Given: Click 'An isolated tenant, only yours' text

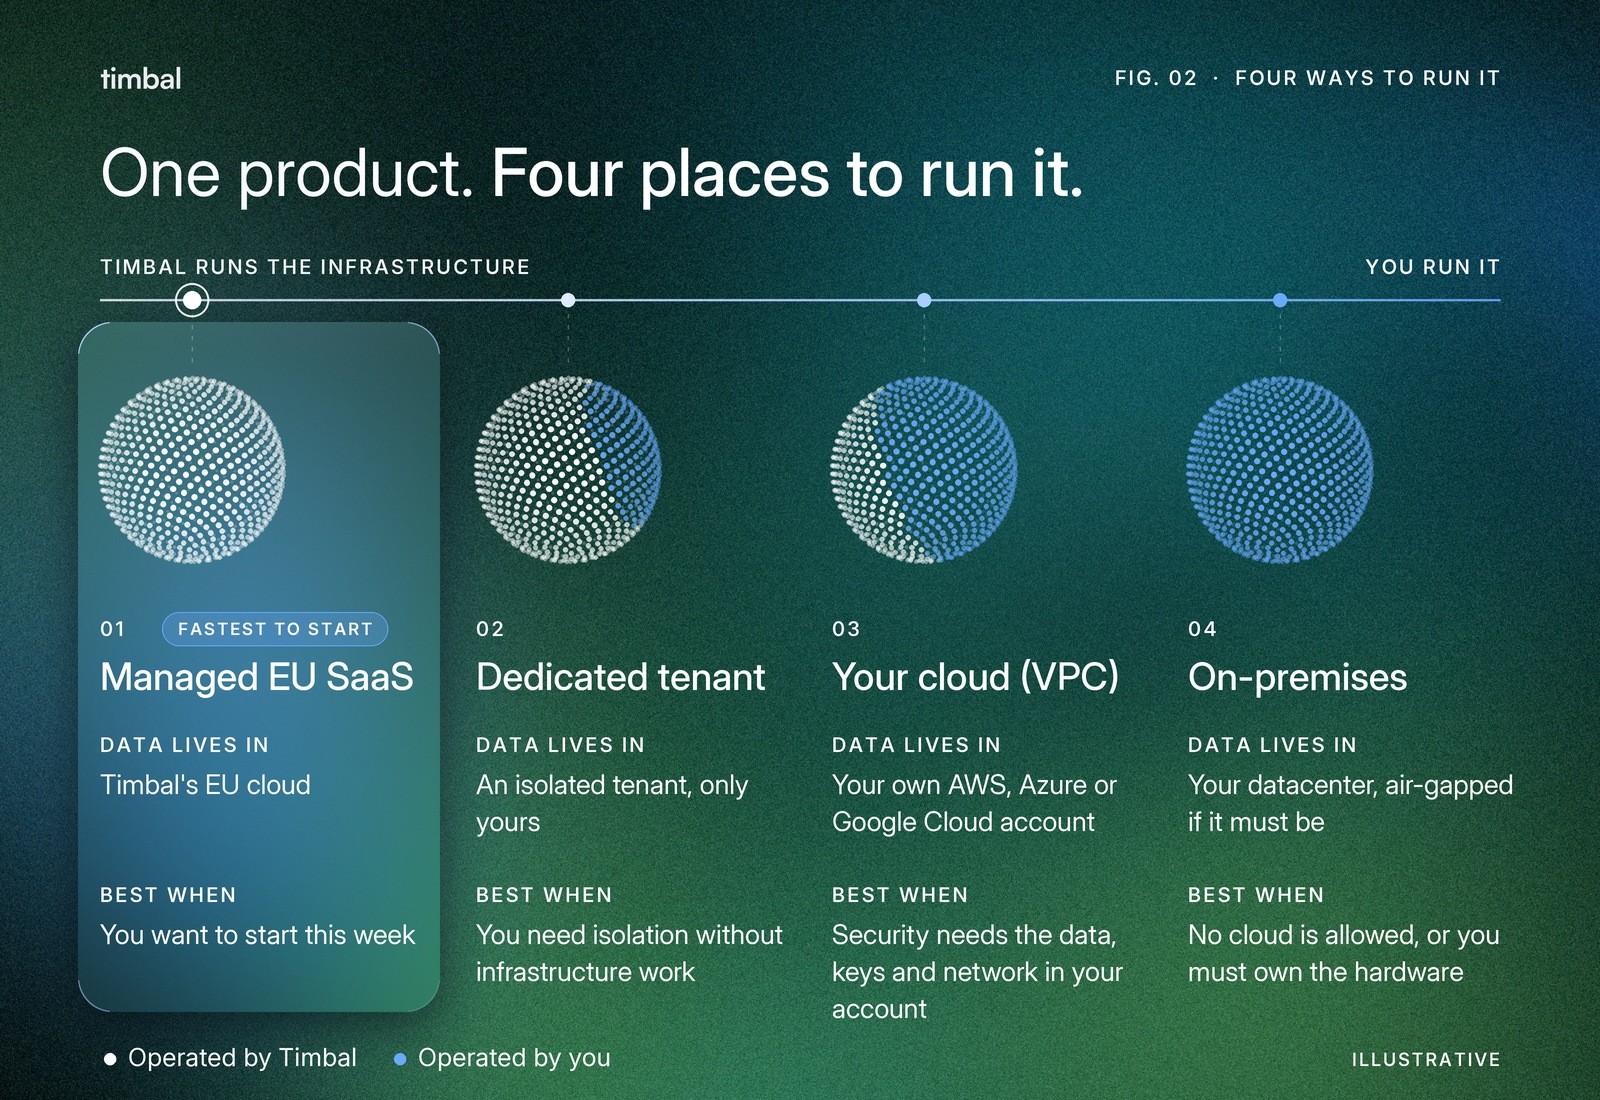Looking at the screenshot, I should pyautogui.click(x=612, y=803).
